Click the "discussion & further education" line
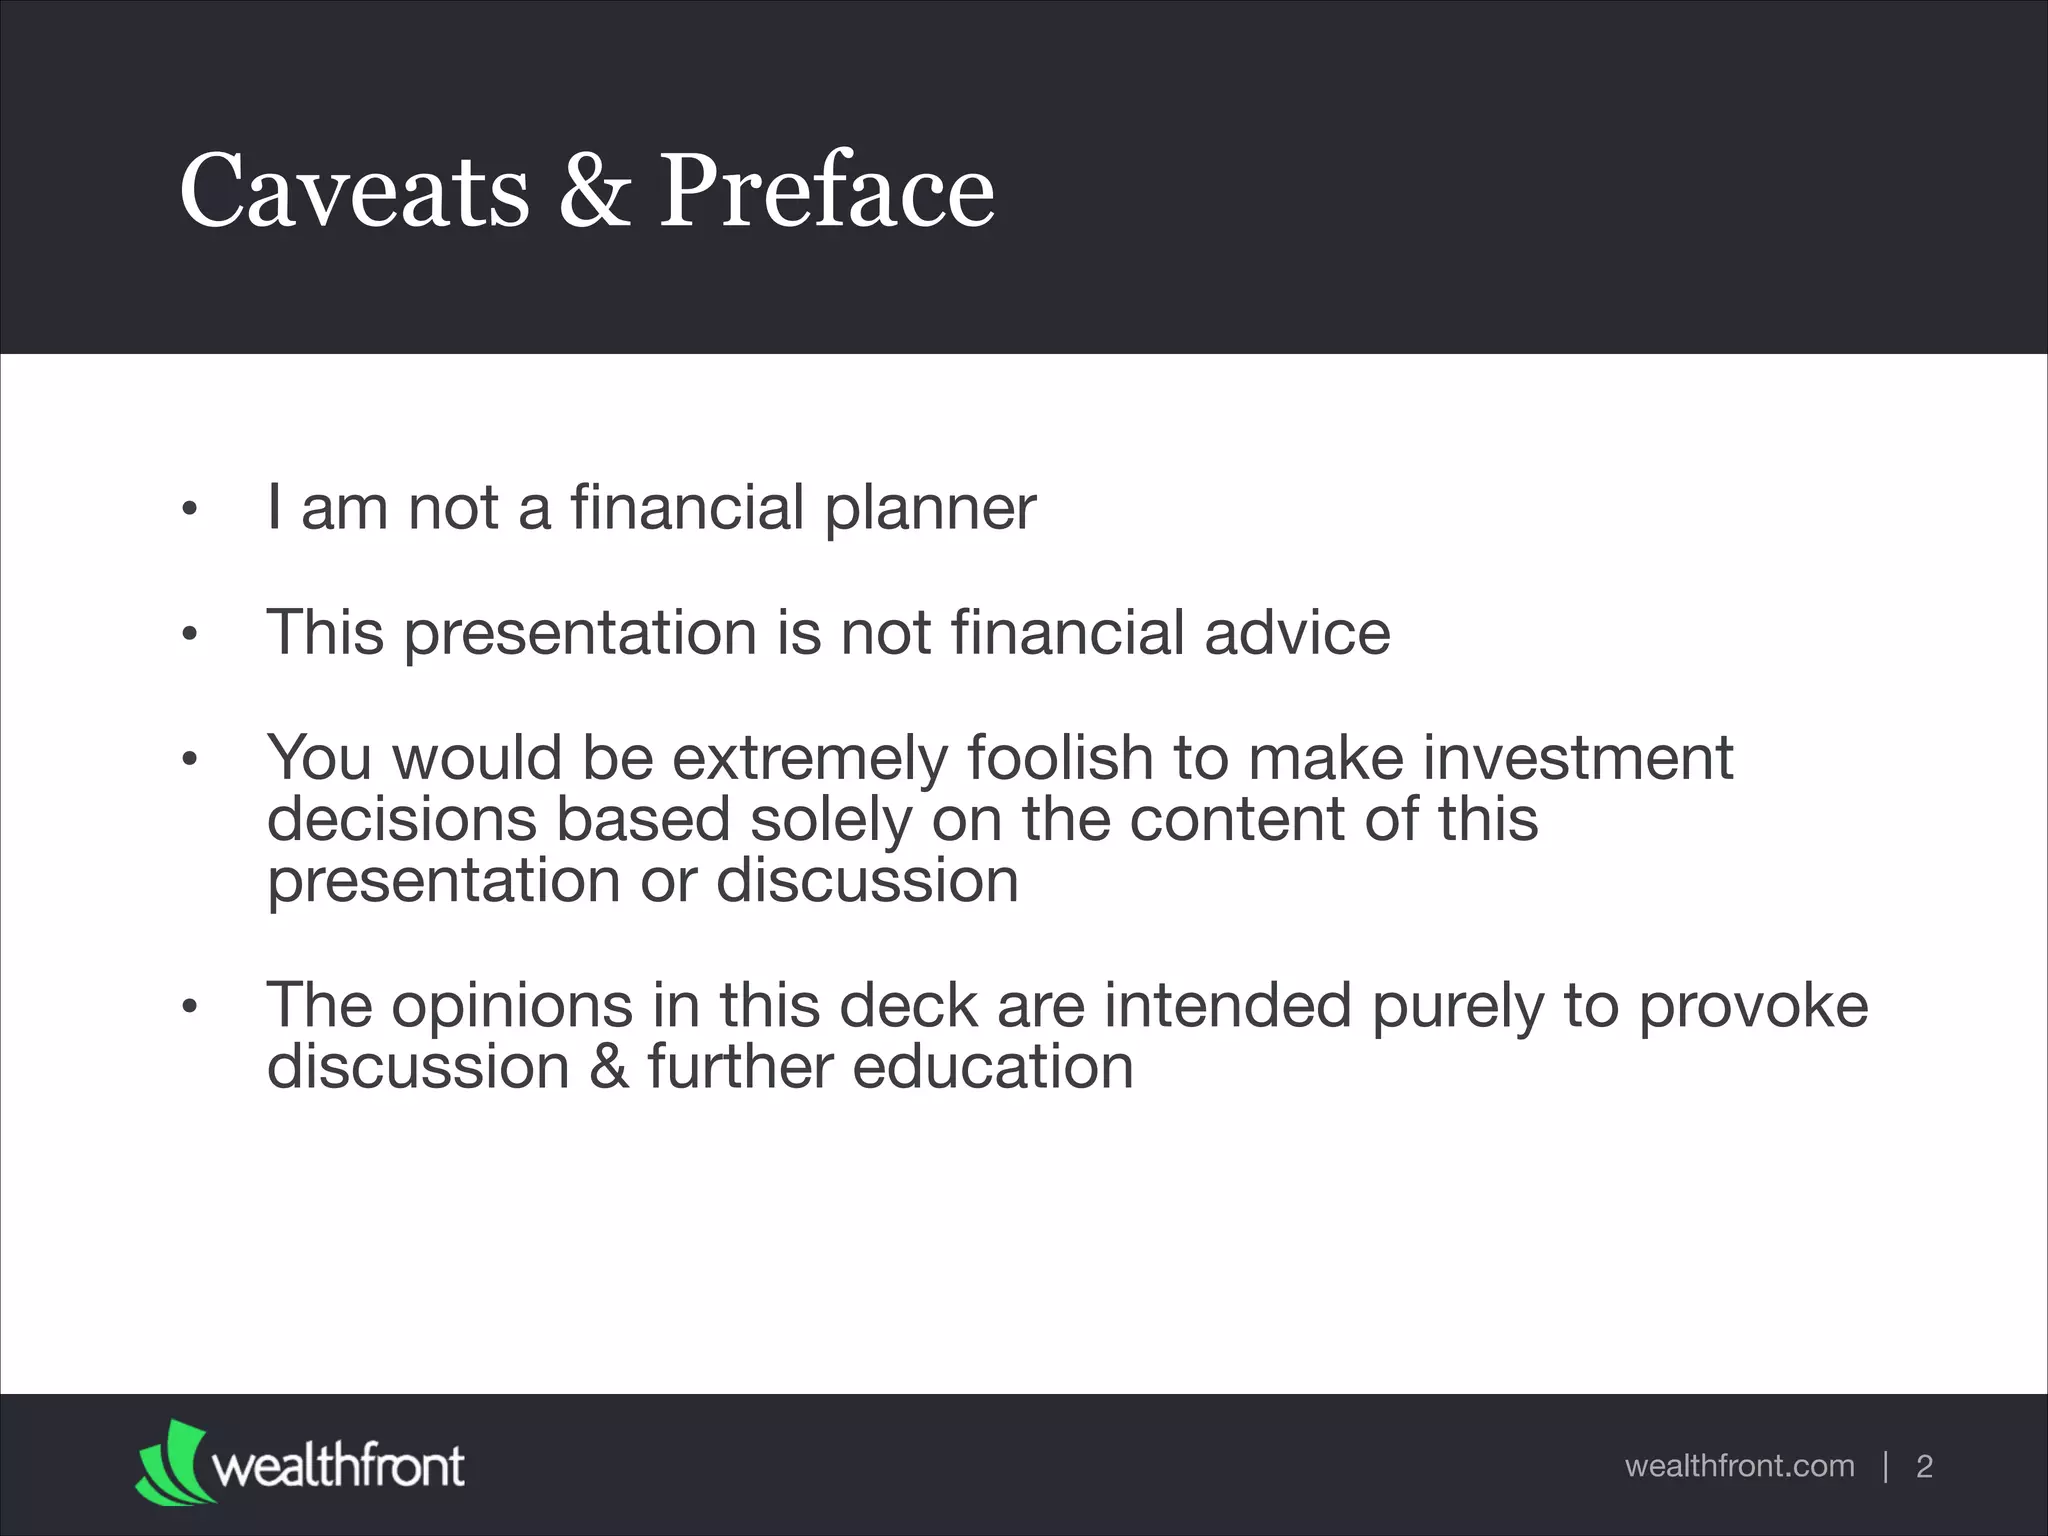Viewport: 2048px width, 1536px height. click(x=700, y=1067)
